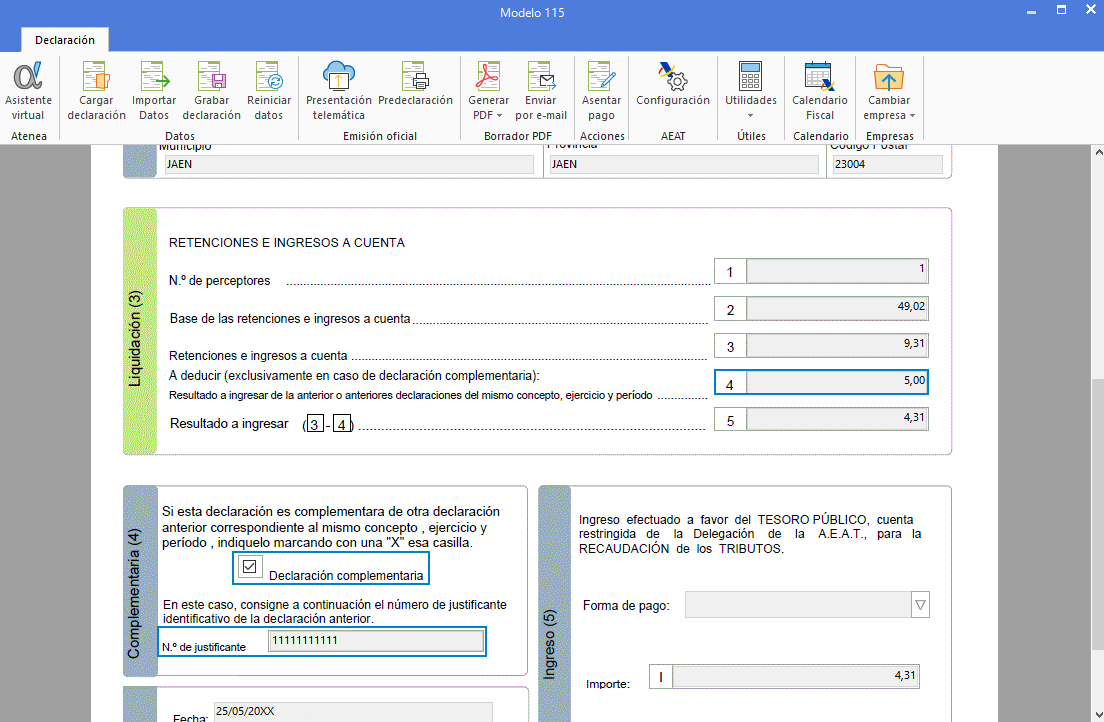Switch to the Declaración tab
The height and width of the screenshot is (722, 1104).
point(64,40)
